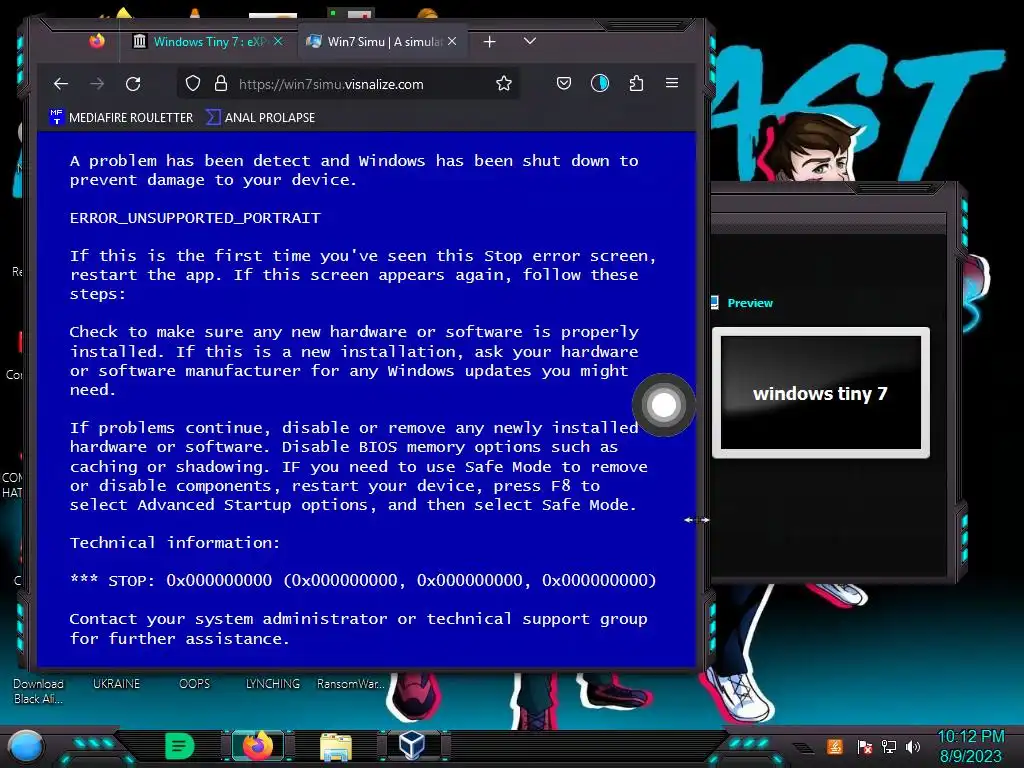
Task: Click the orange Java tray icon
Action: 834,746
